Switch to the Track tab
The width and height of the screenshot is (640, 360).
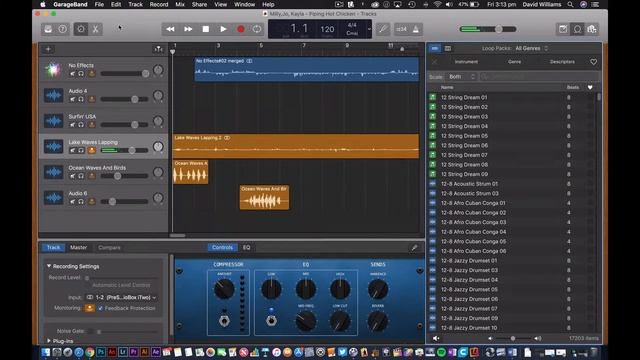[x=53, y=247]
